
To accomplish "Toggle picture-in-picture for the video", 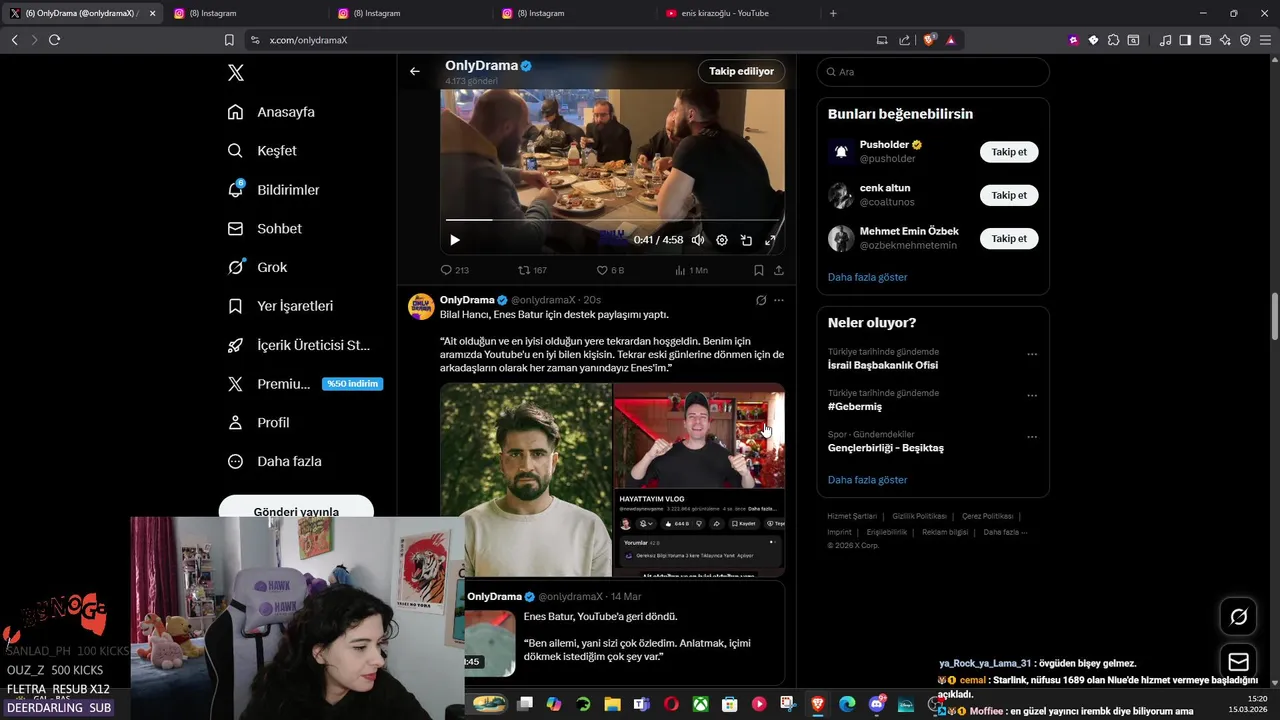I will click(x=746, y=240).
